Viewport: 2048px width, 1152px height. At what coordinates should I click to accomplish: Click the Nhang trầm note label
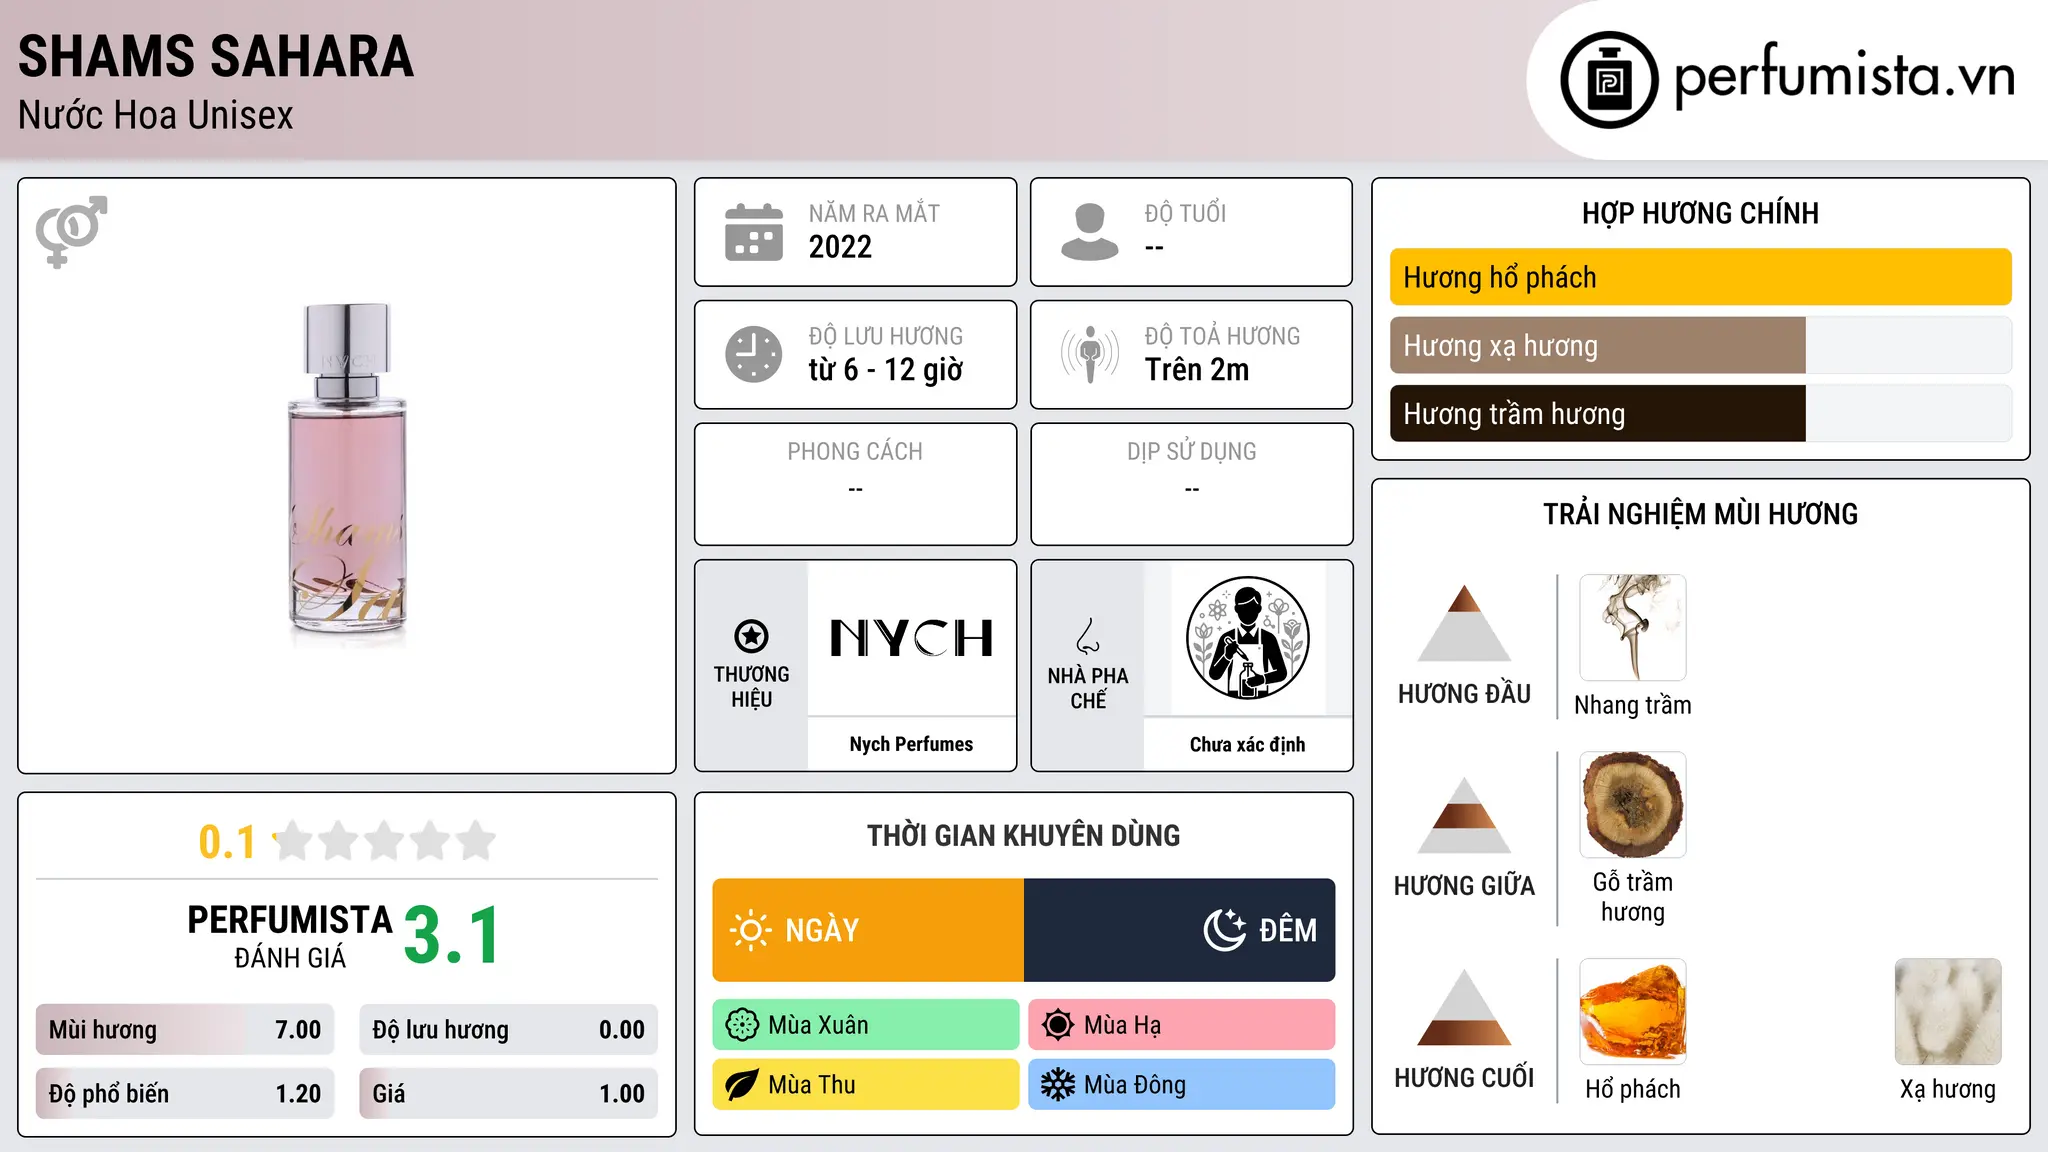tap(1633, 705)
